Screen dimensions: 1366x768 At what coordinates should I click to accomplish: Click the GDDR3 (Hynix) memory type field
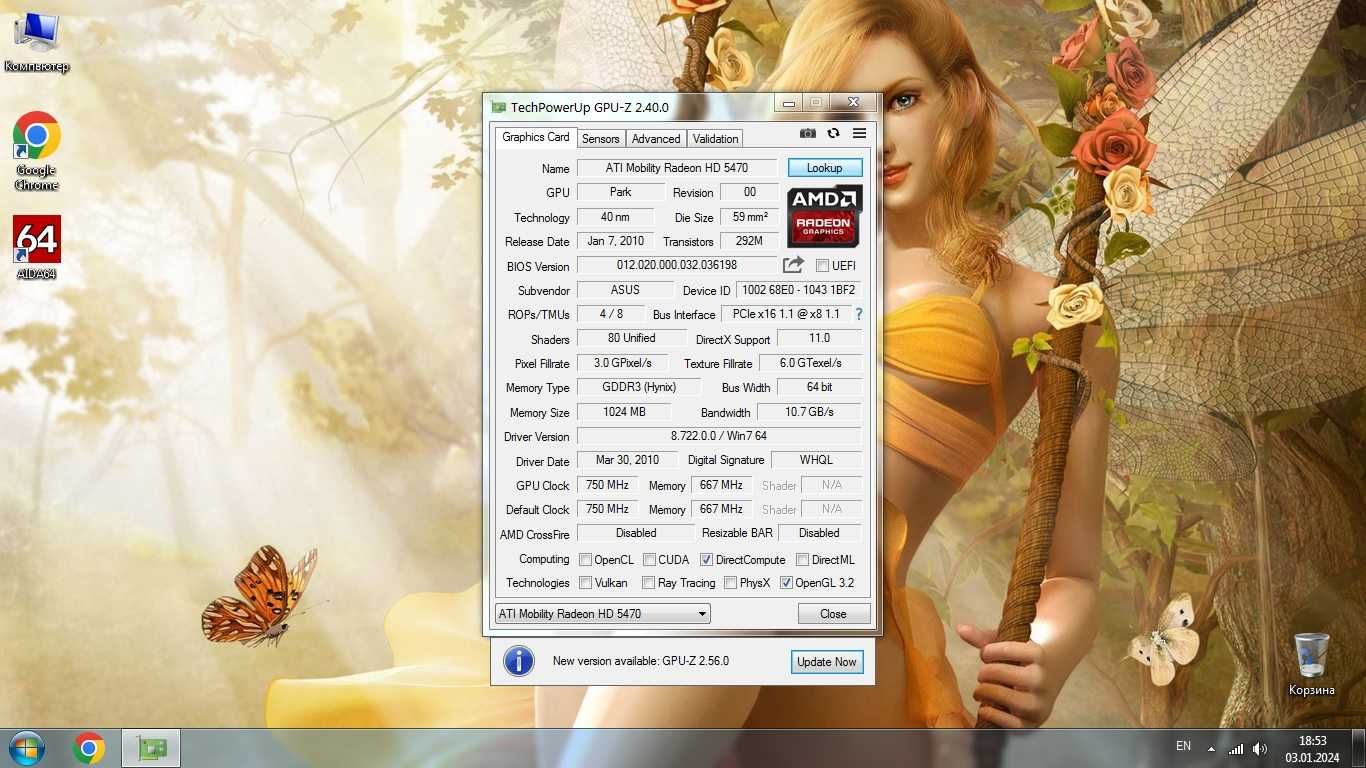pos(639,387)
